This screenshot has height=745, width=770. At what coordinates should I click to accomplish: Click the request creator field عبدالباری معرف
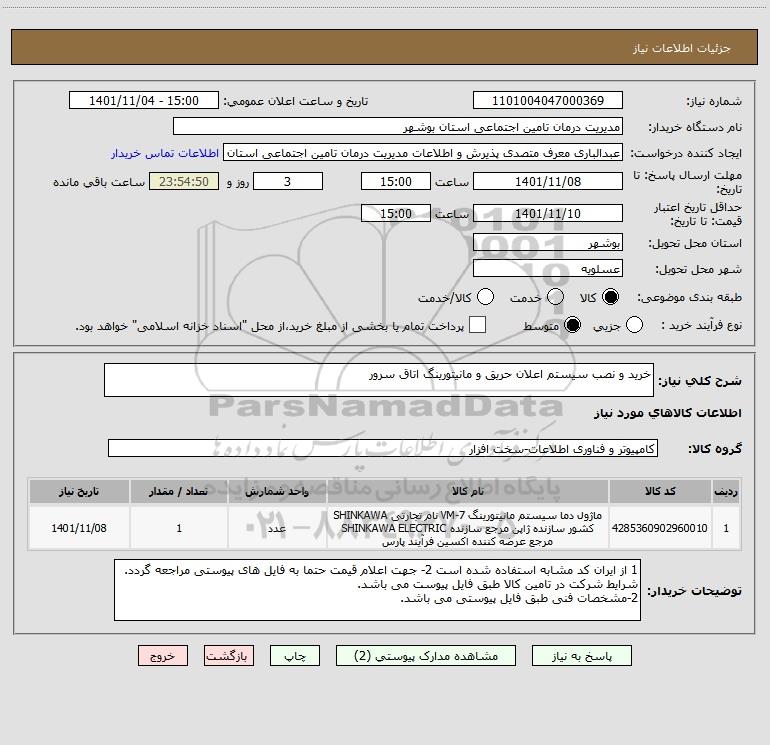[x=423, y=153]
